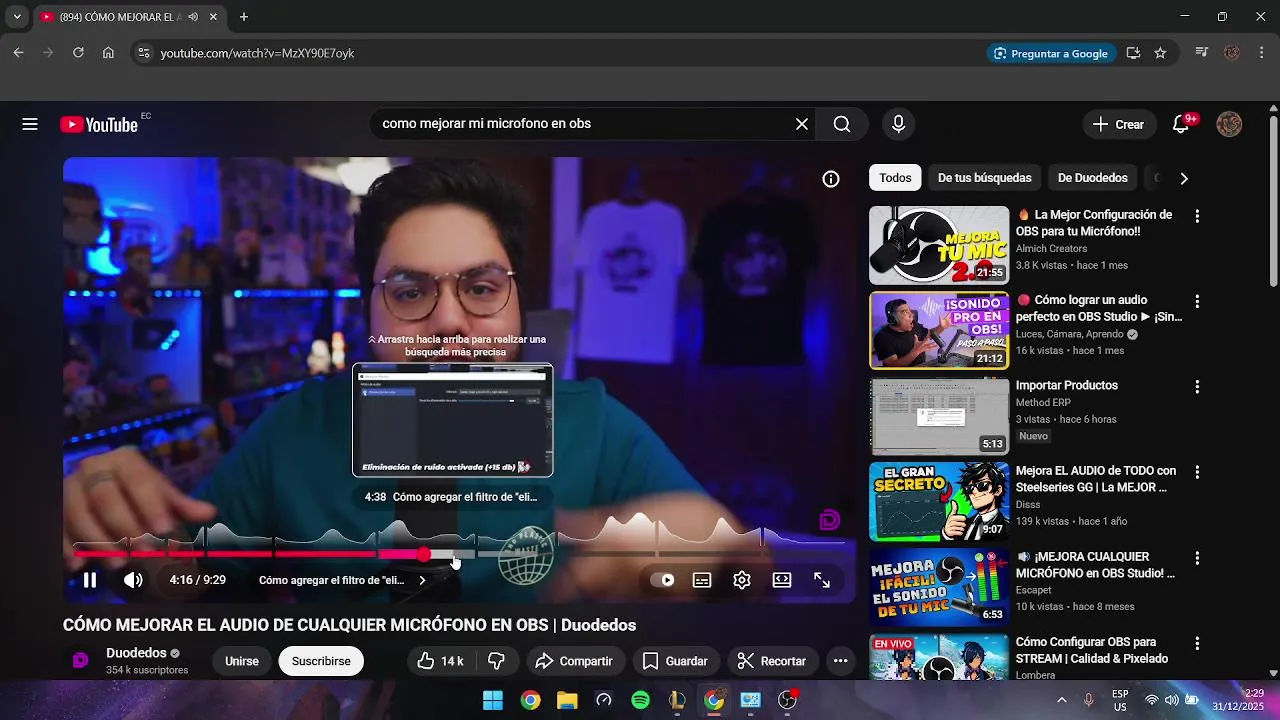Go back in browser
The image size is (1280, 720).
[18, 53]
